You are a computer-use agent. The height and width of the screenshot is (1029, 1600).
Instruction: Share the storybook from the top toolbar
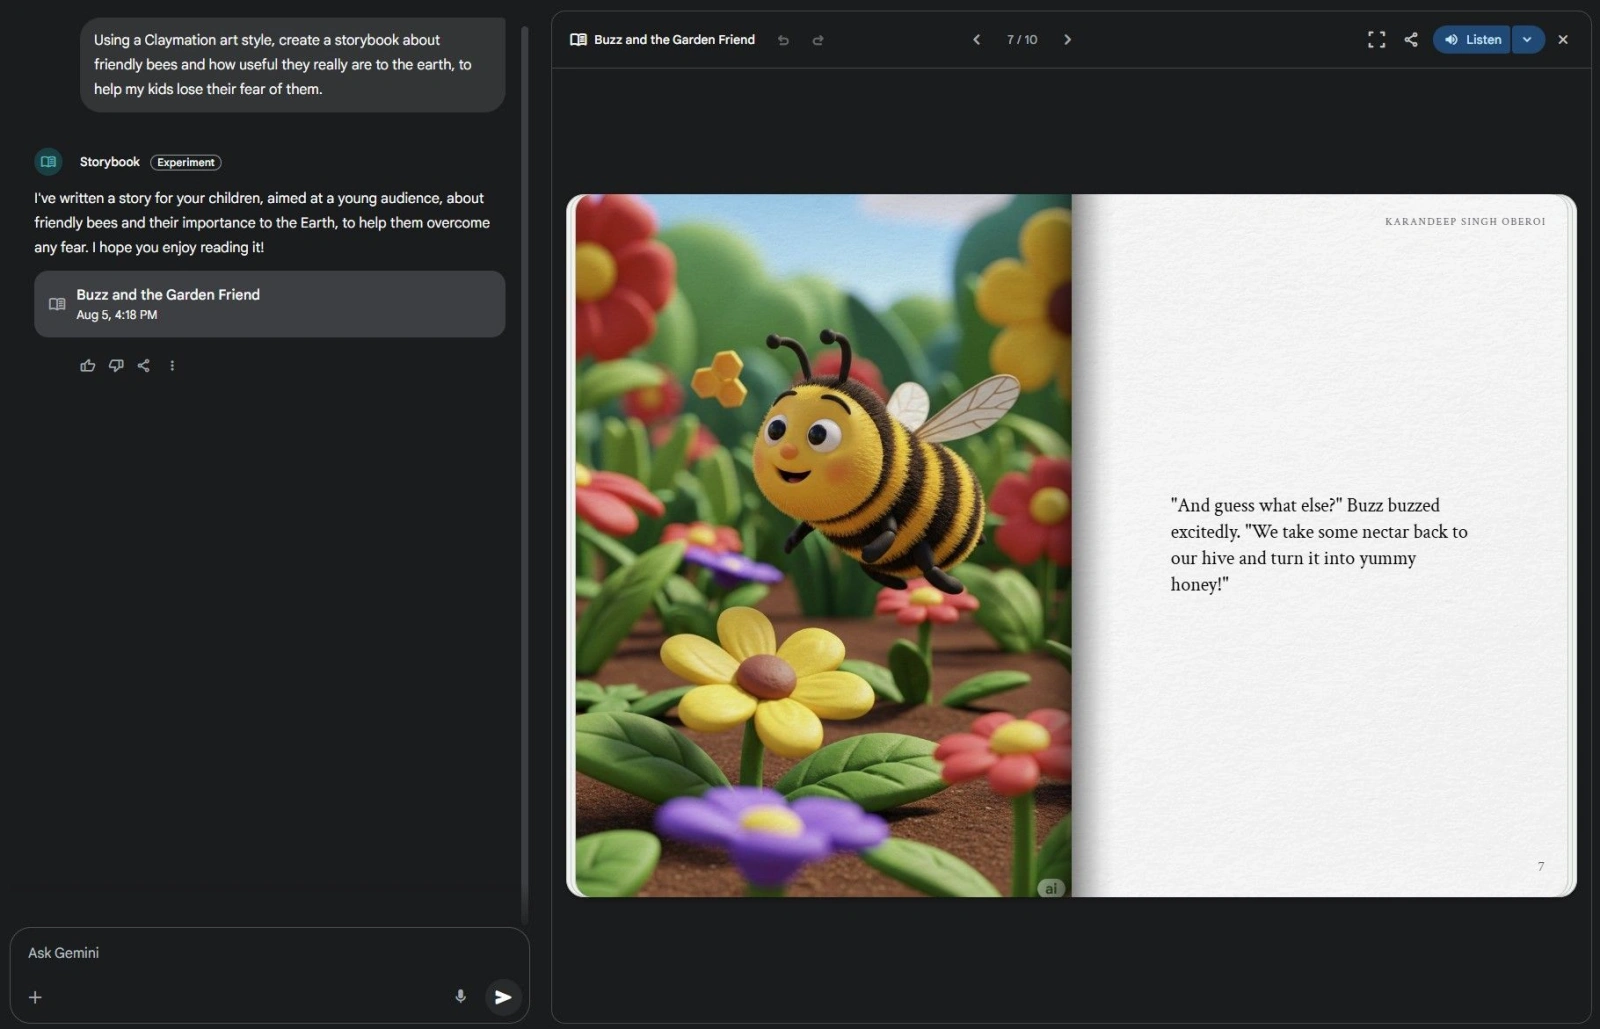point(1411,40)
